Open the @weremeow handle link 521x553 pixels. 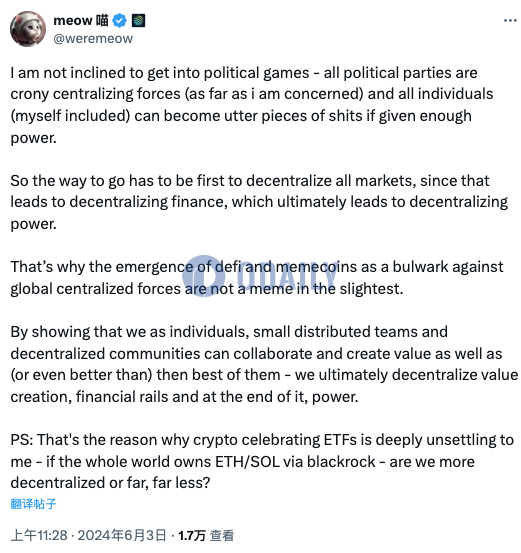click(93, 38)
